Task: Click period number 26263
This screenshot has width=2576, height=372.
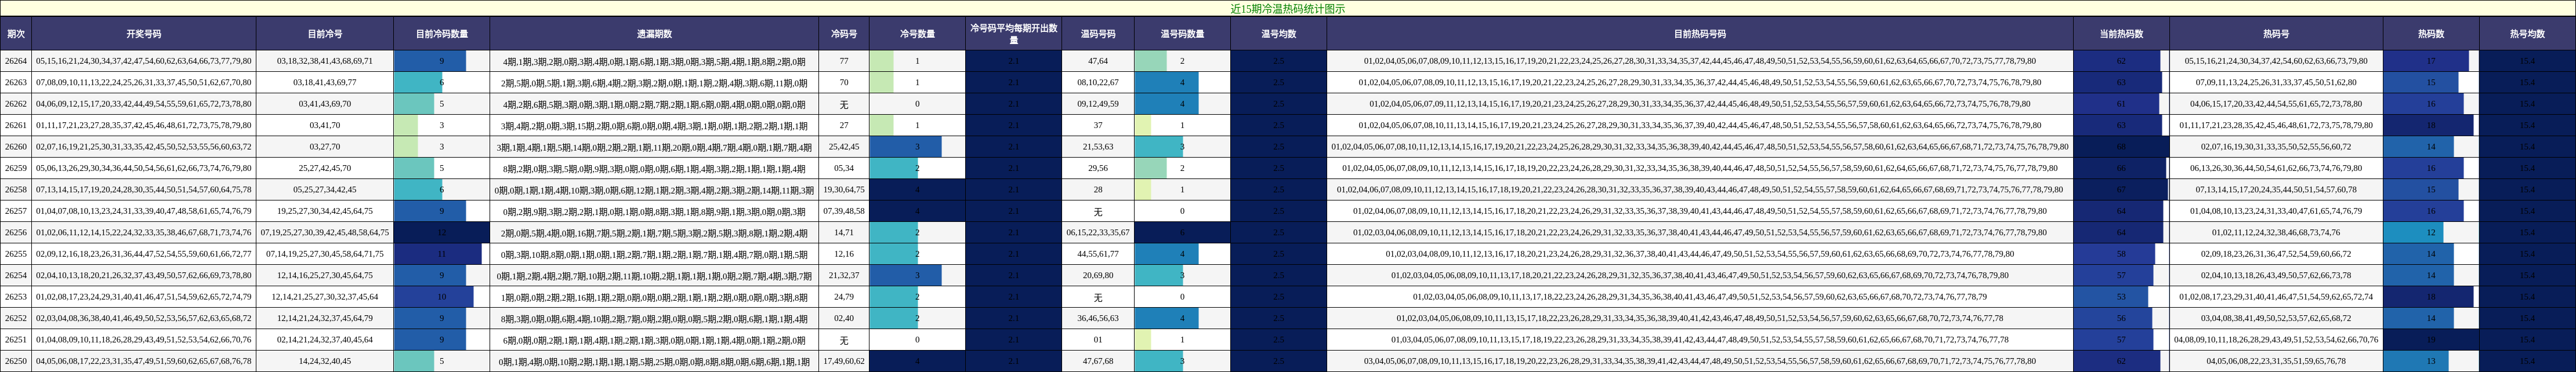Action: 16,83
